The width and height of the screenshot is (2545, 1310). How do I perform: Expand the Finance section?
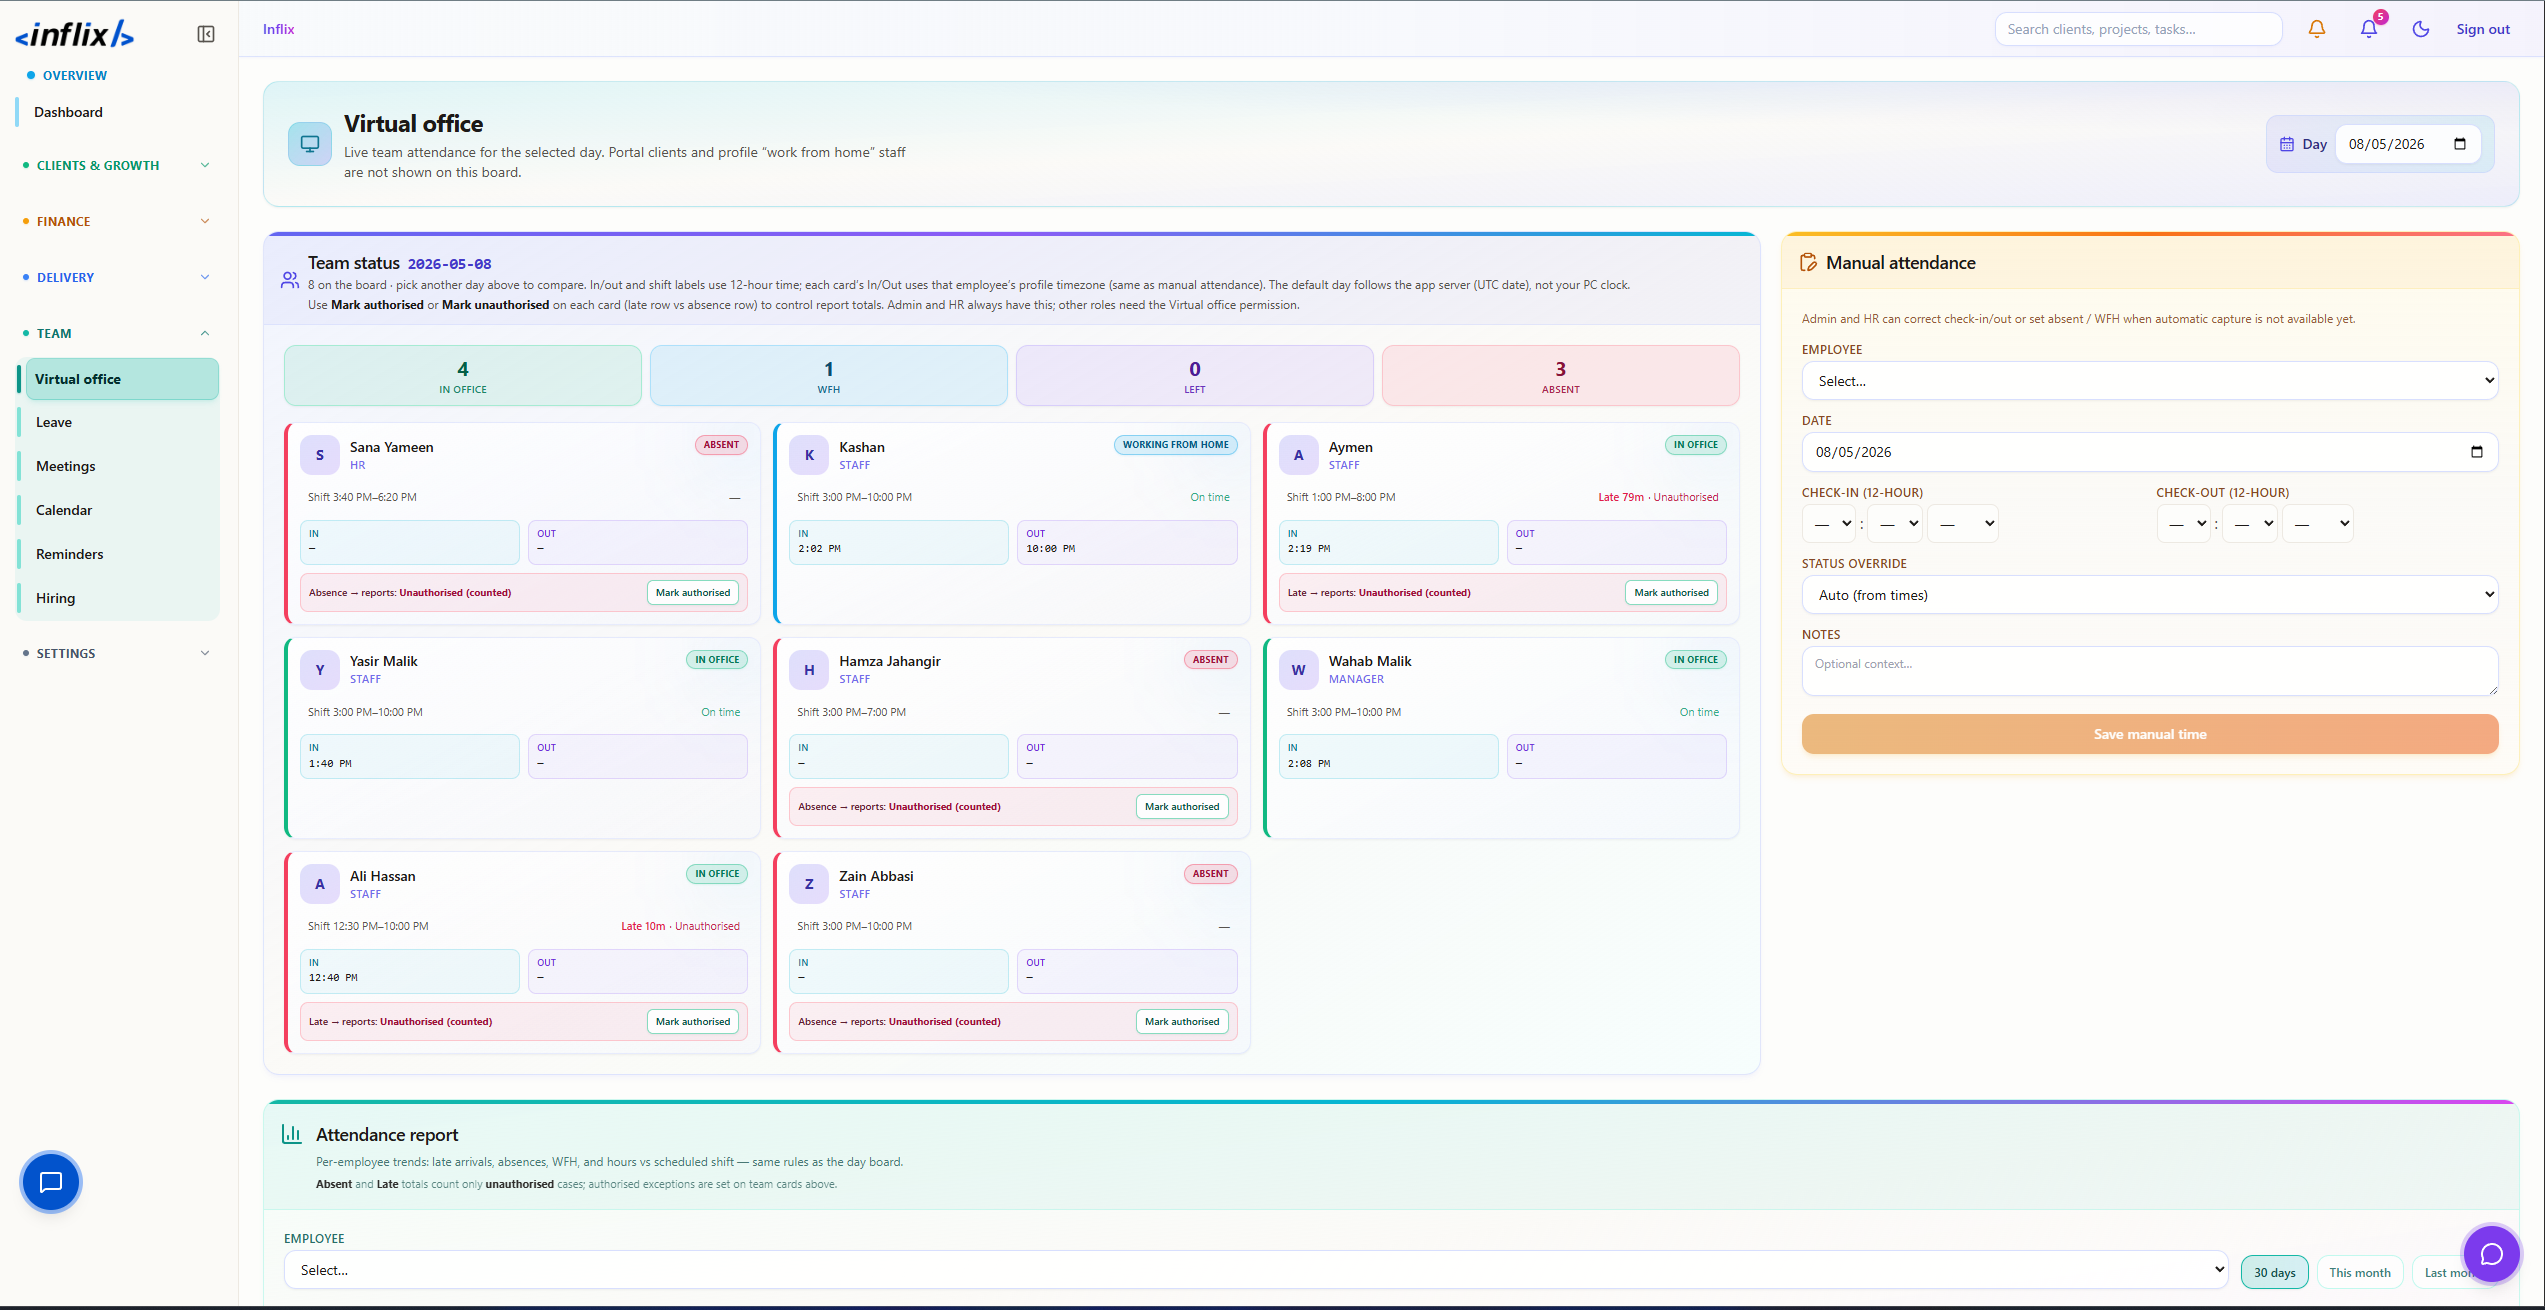(x=118, y=221)
